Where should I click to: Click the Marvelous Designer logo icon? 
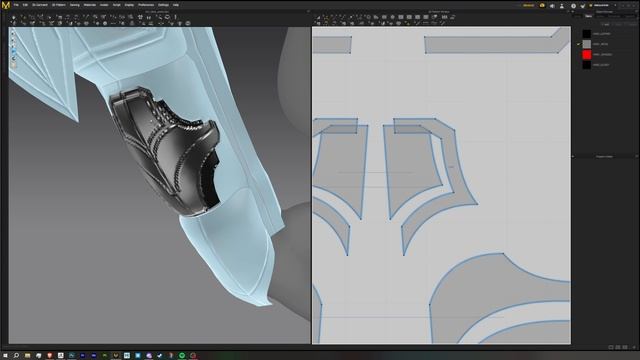(x=5, y=5)
